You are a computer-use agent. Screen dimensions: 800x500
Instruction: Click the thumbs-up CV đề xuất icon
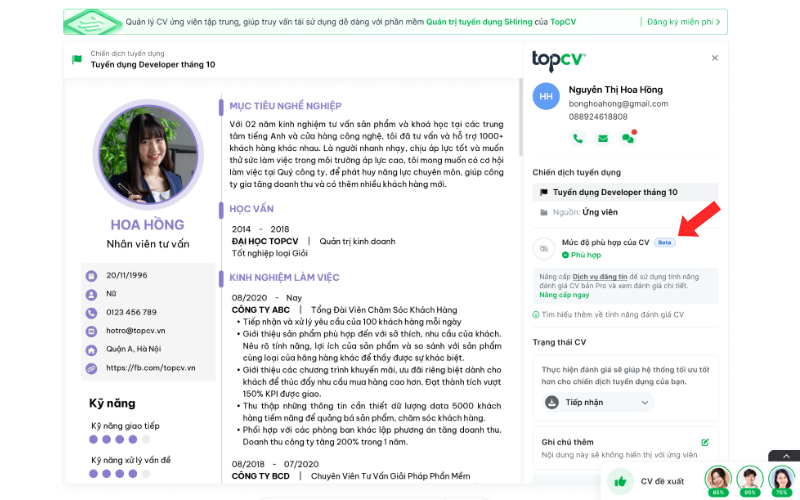click(620, 481)
